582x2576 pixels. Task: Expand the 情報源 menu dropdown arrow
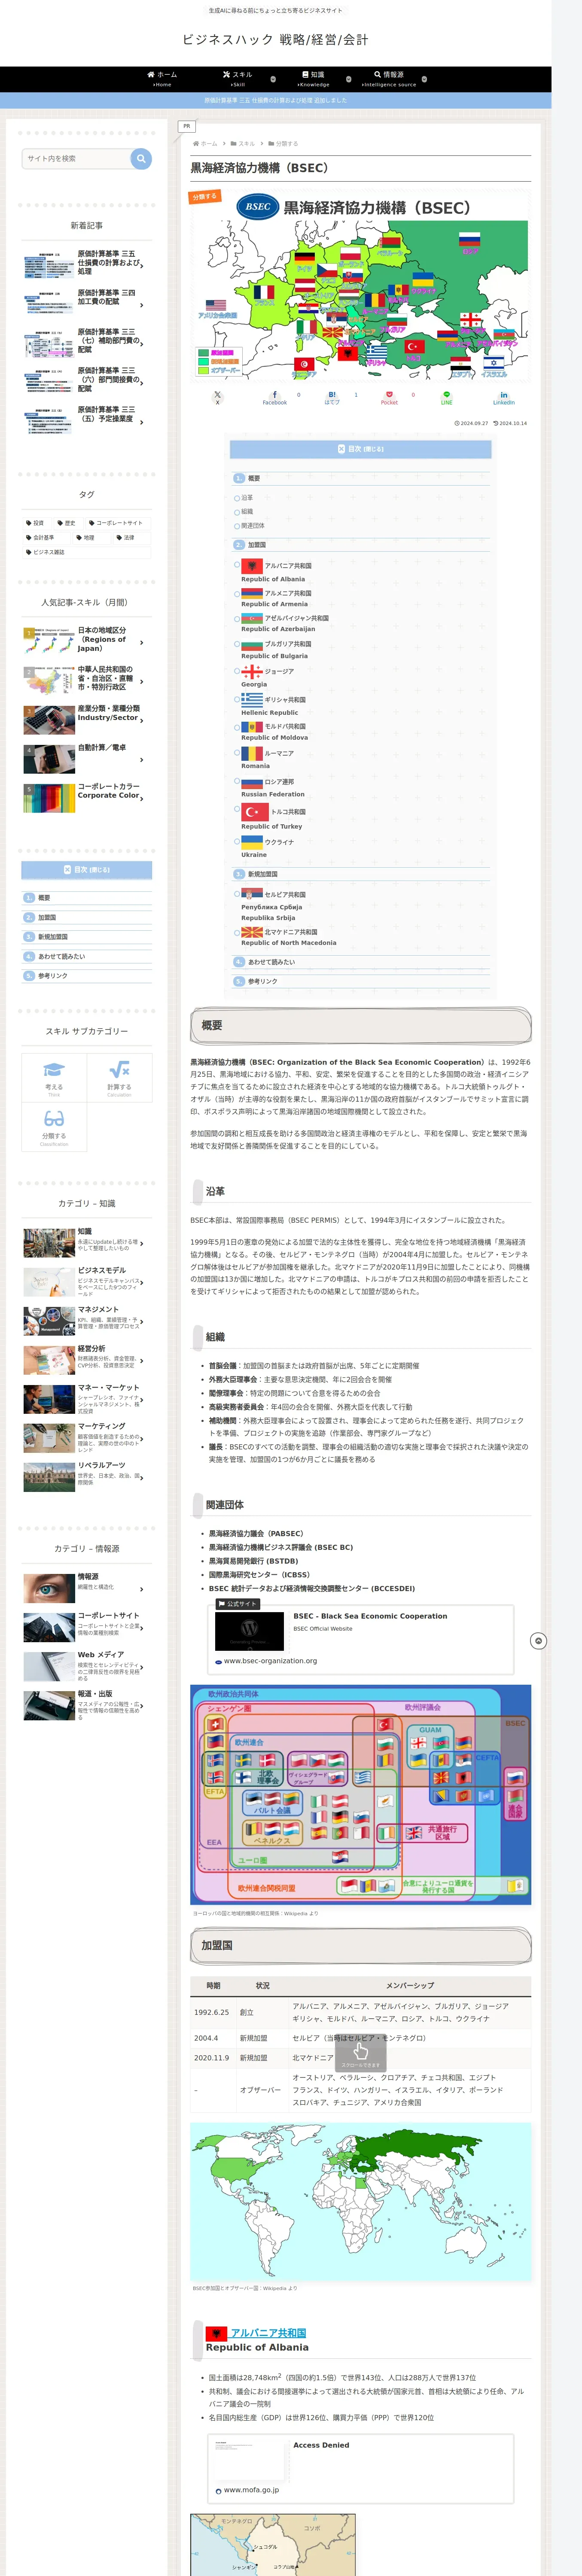(424, 79)
